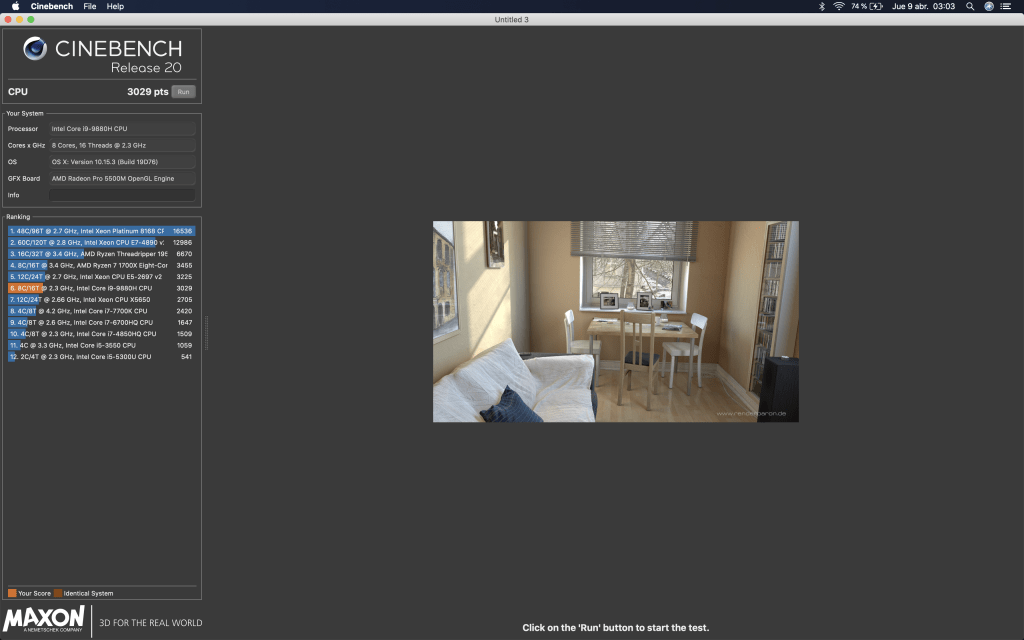Screen dimensions: 1024x640
Task: Open the Apple menu
Action: pos(15,6)
